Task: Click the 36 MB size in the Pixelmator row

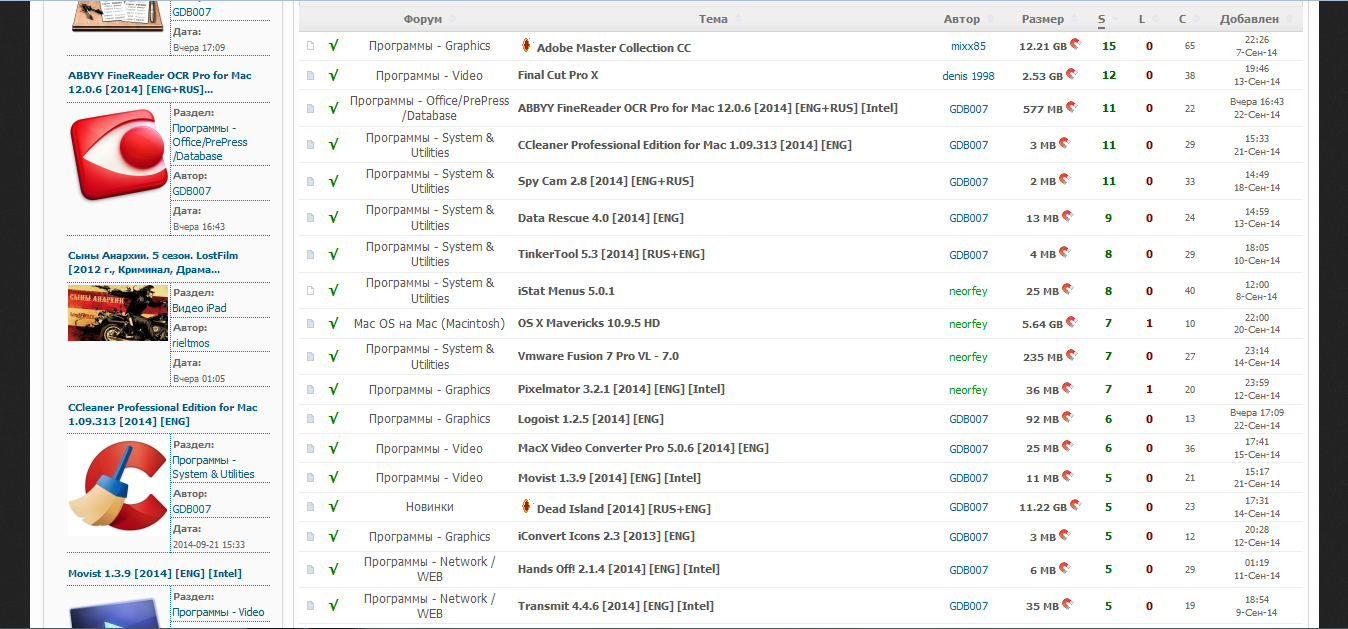Action: [1041, 390]
